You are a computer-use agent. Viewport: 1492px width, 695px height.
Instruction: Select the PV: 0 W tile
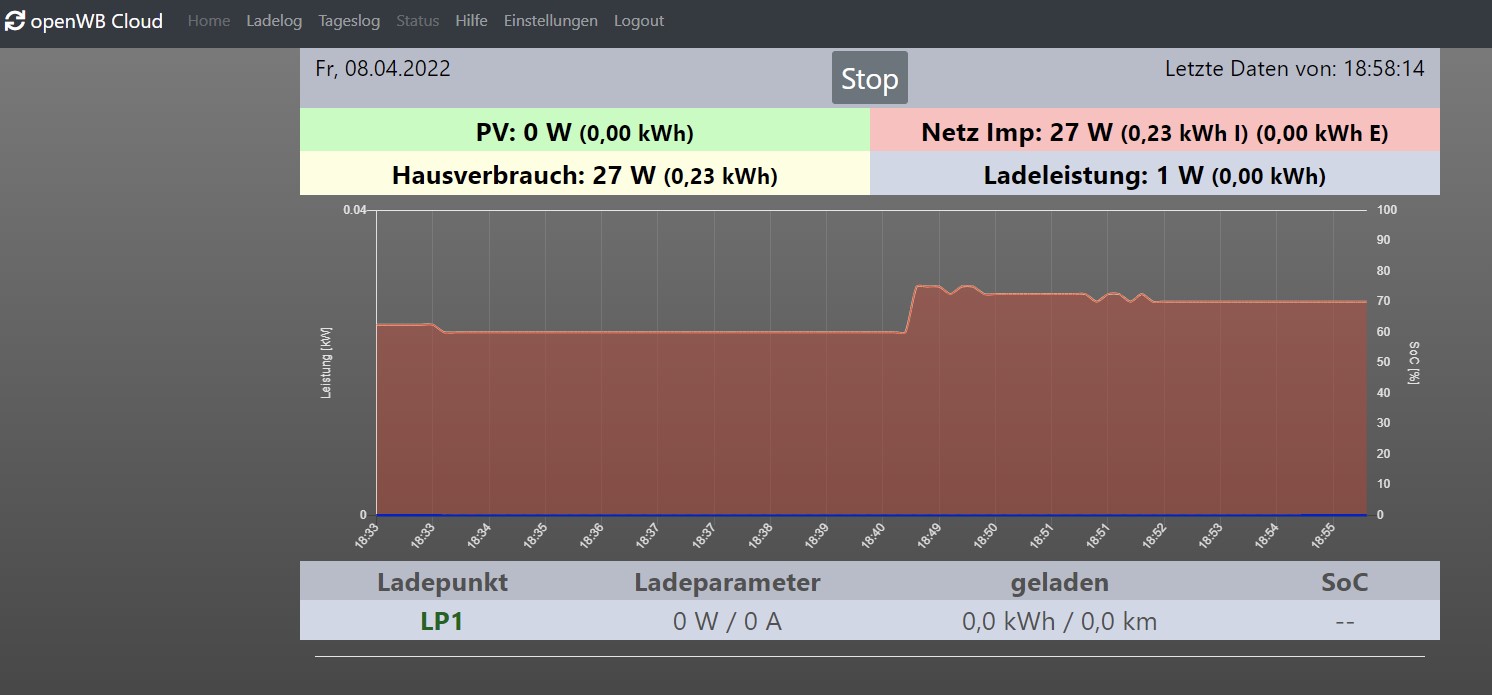(585, 132)
